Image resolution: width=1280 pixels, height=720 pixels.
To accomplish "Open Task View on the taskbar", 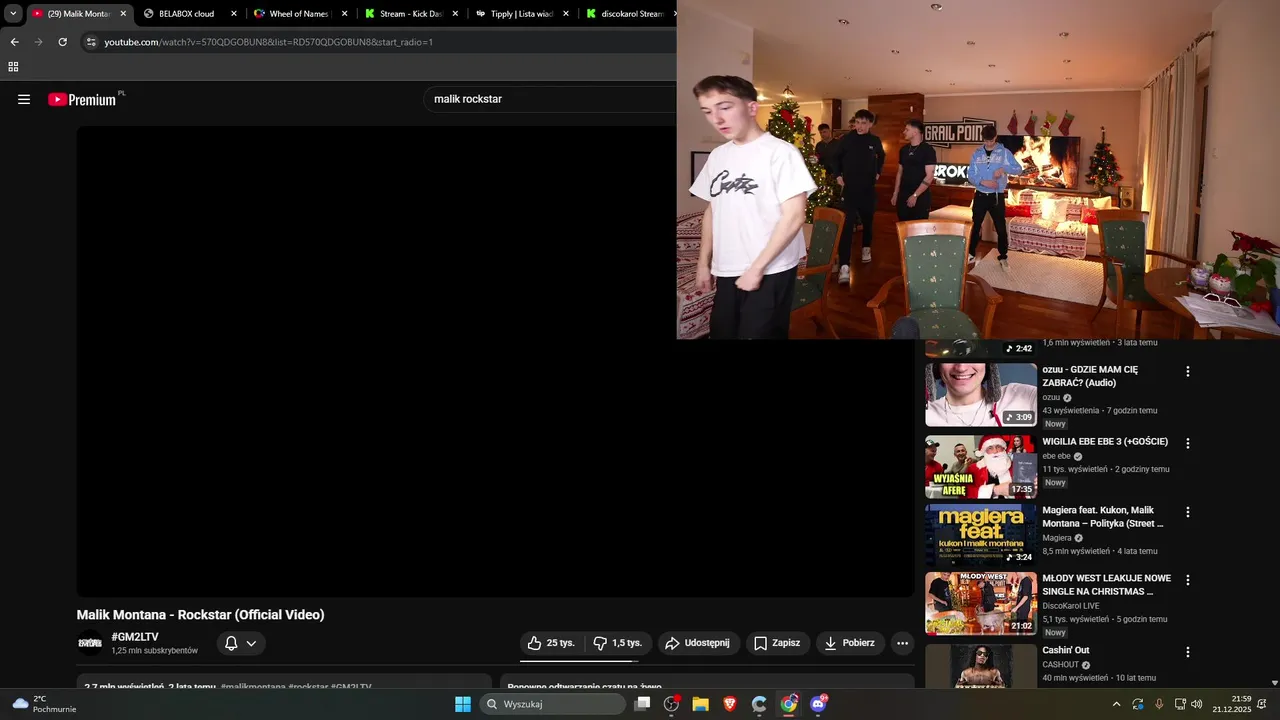I will [643, 704].
